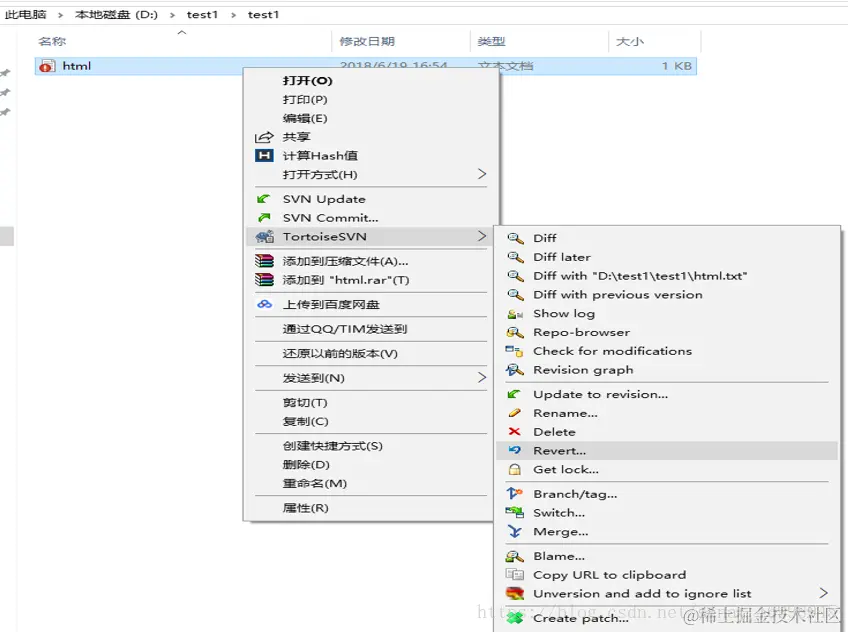Screen dimensions: 848x632
Task: Click the Baidu Netdisk cloud icon
Action: 264,304
